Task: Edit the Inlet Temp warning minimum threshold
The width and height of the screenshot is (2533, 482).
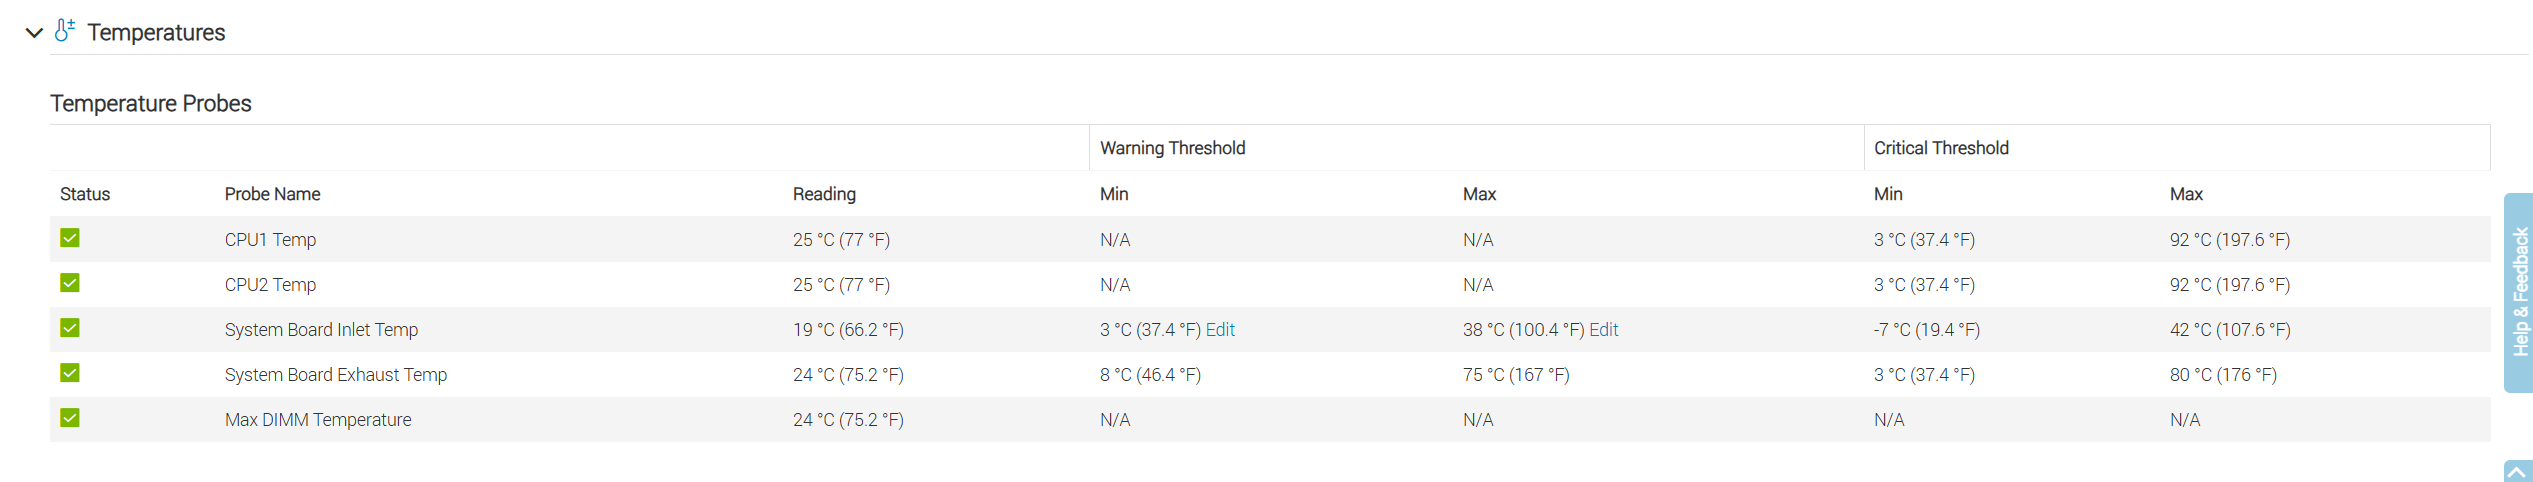Action: point(1220,330)
